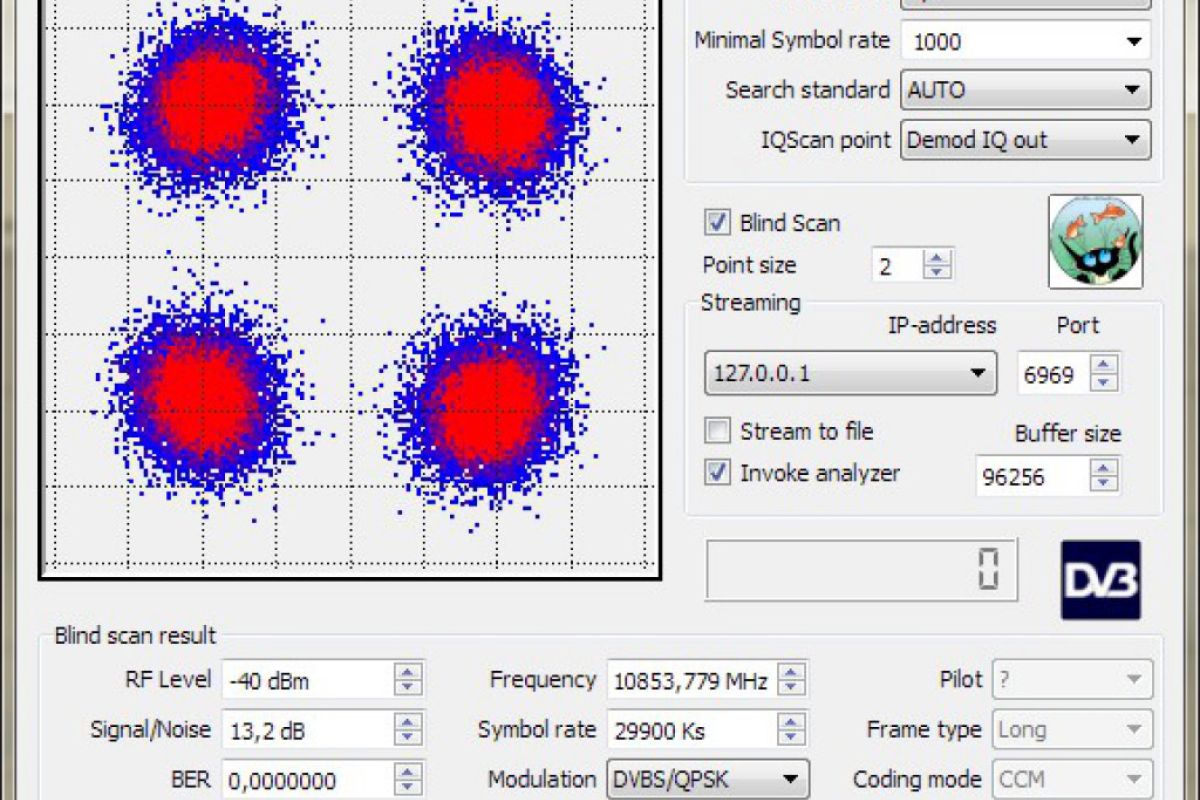This screenshot has width=1200, height=800.
Task: Toggle the Blind Scan checkbox
Action: [717, 223]
